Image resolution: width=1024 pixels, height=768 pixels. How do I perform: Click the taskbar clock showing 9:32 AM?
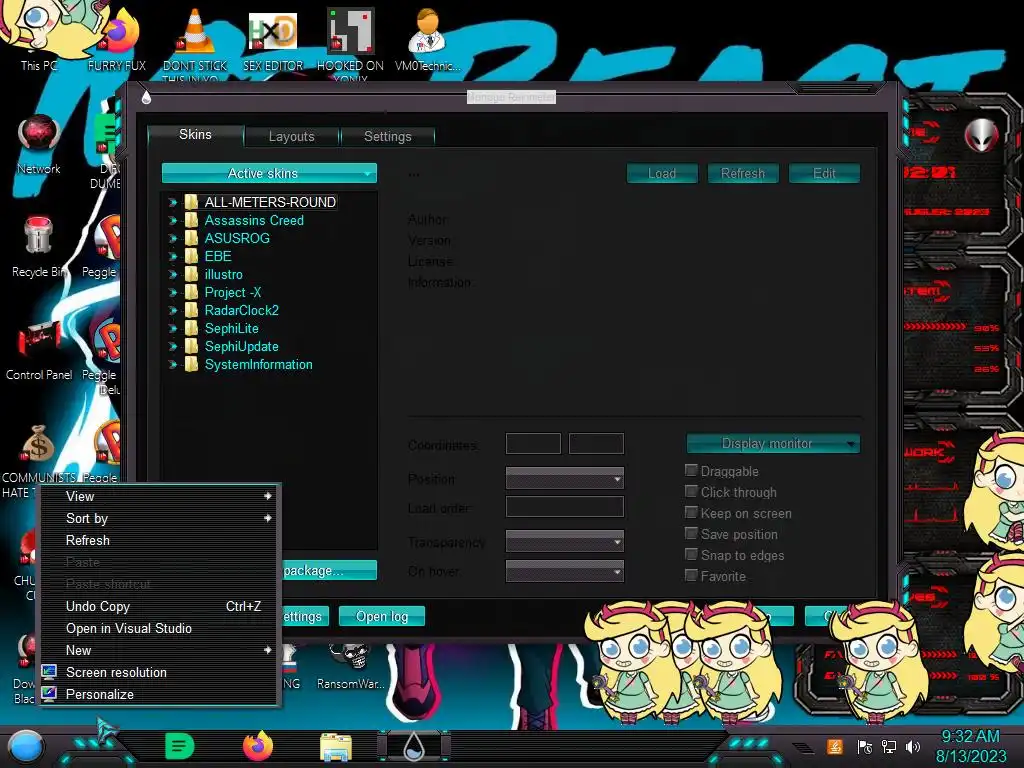[x=971, y=746]
